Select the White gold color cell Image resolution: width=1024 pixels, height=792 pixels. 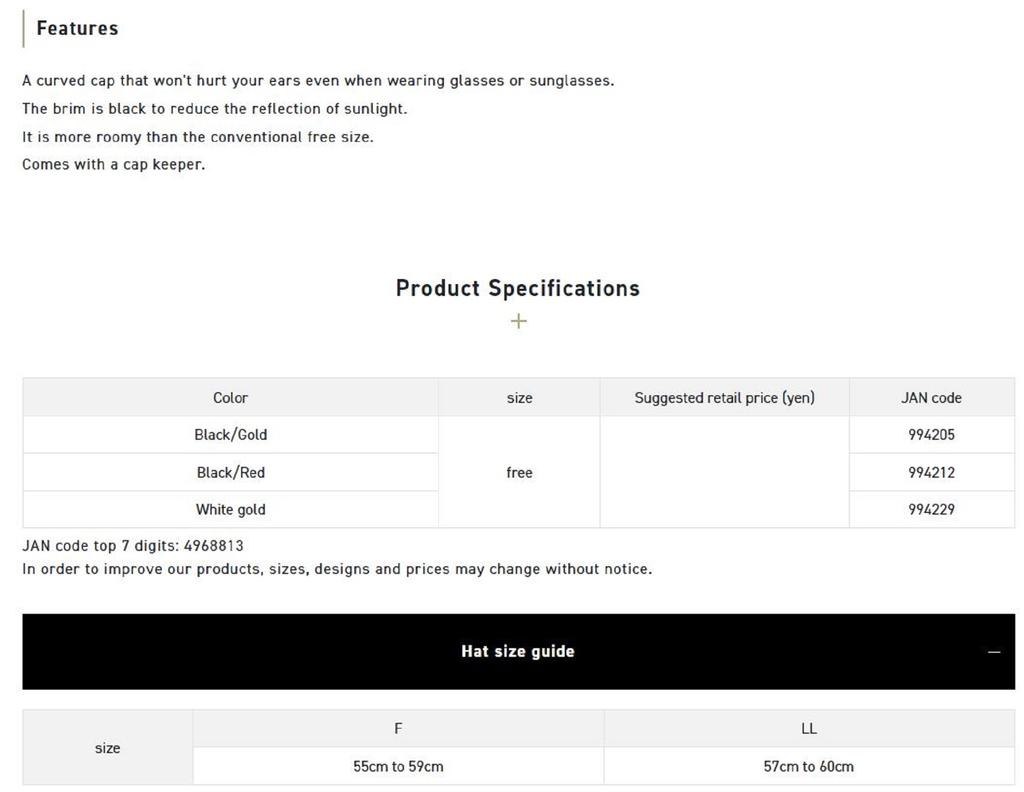pyautogui.click(x=230, y=509)
